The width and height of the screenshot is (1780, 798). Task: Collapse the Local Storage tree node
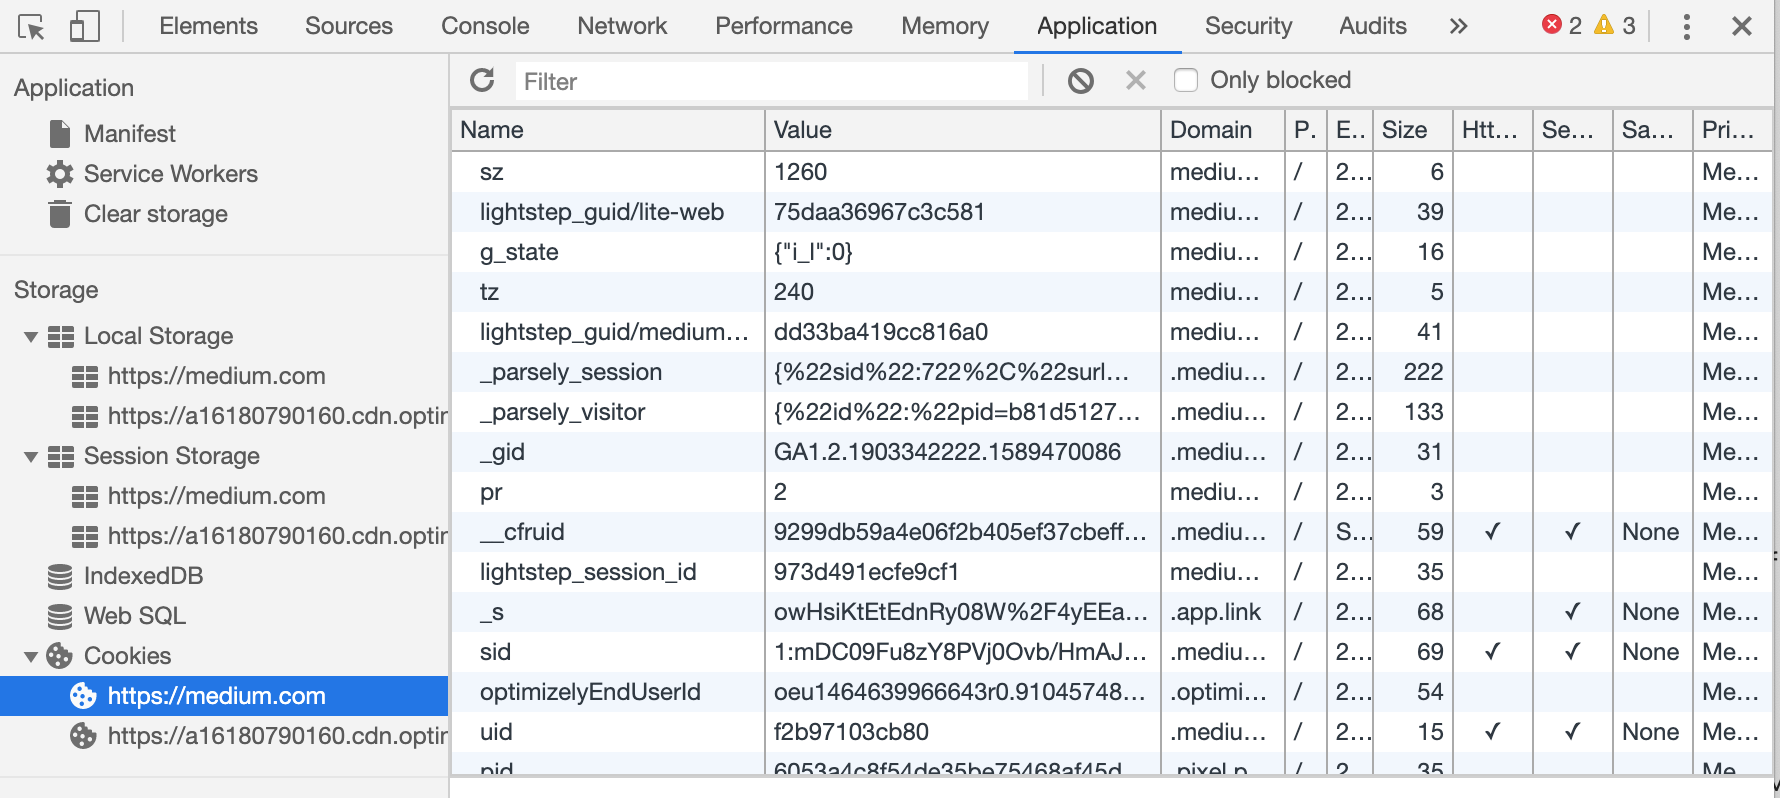click(31, 337)
